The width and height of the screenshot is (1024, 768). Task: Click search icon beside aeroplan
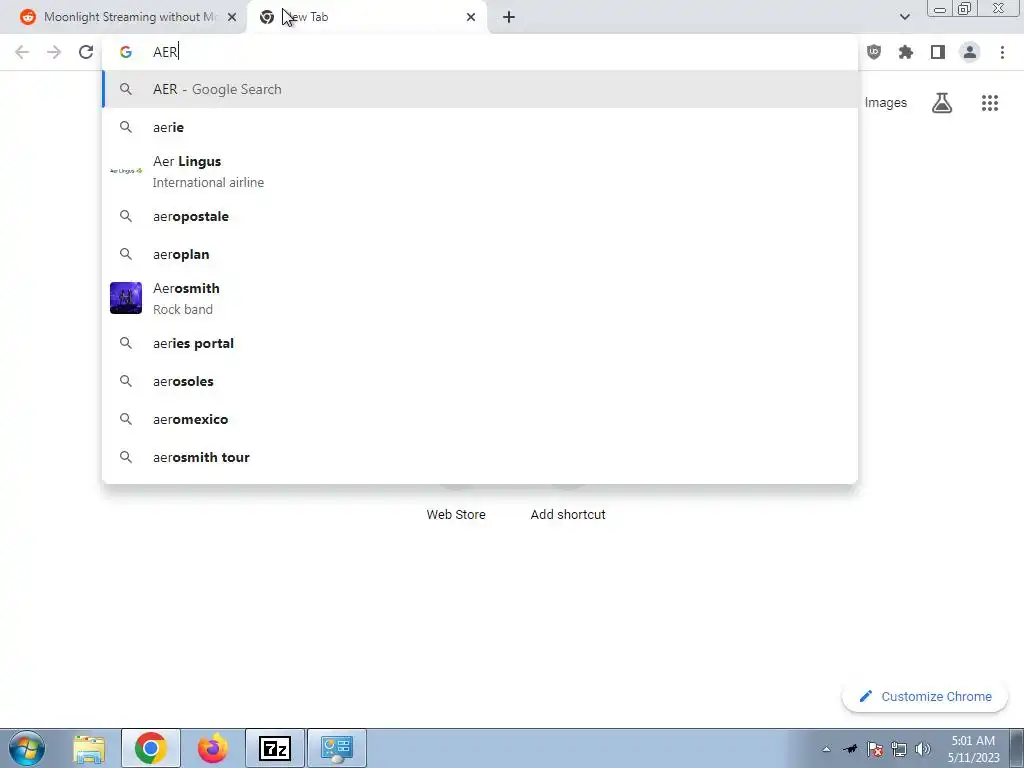126,254
